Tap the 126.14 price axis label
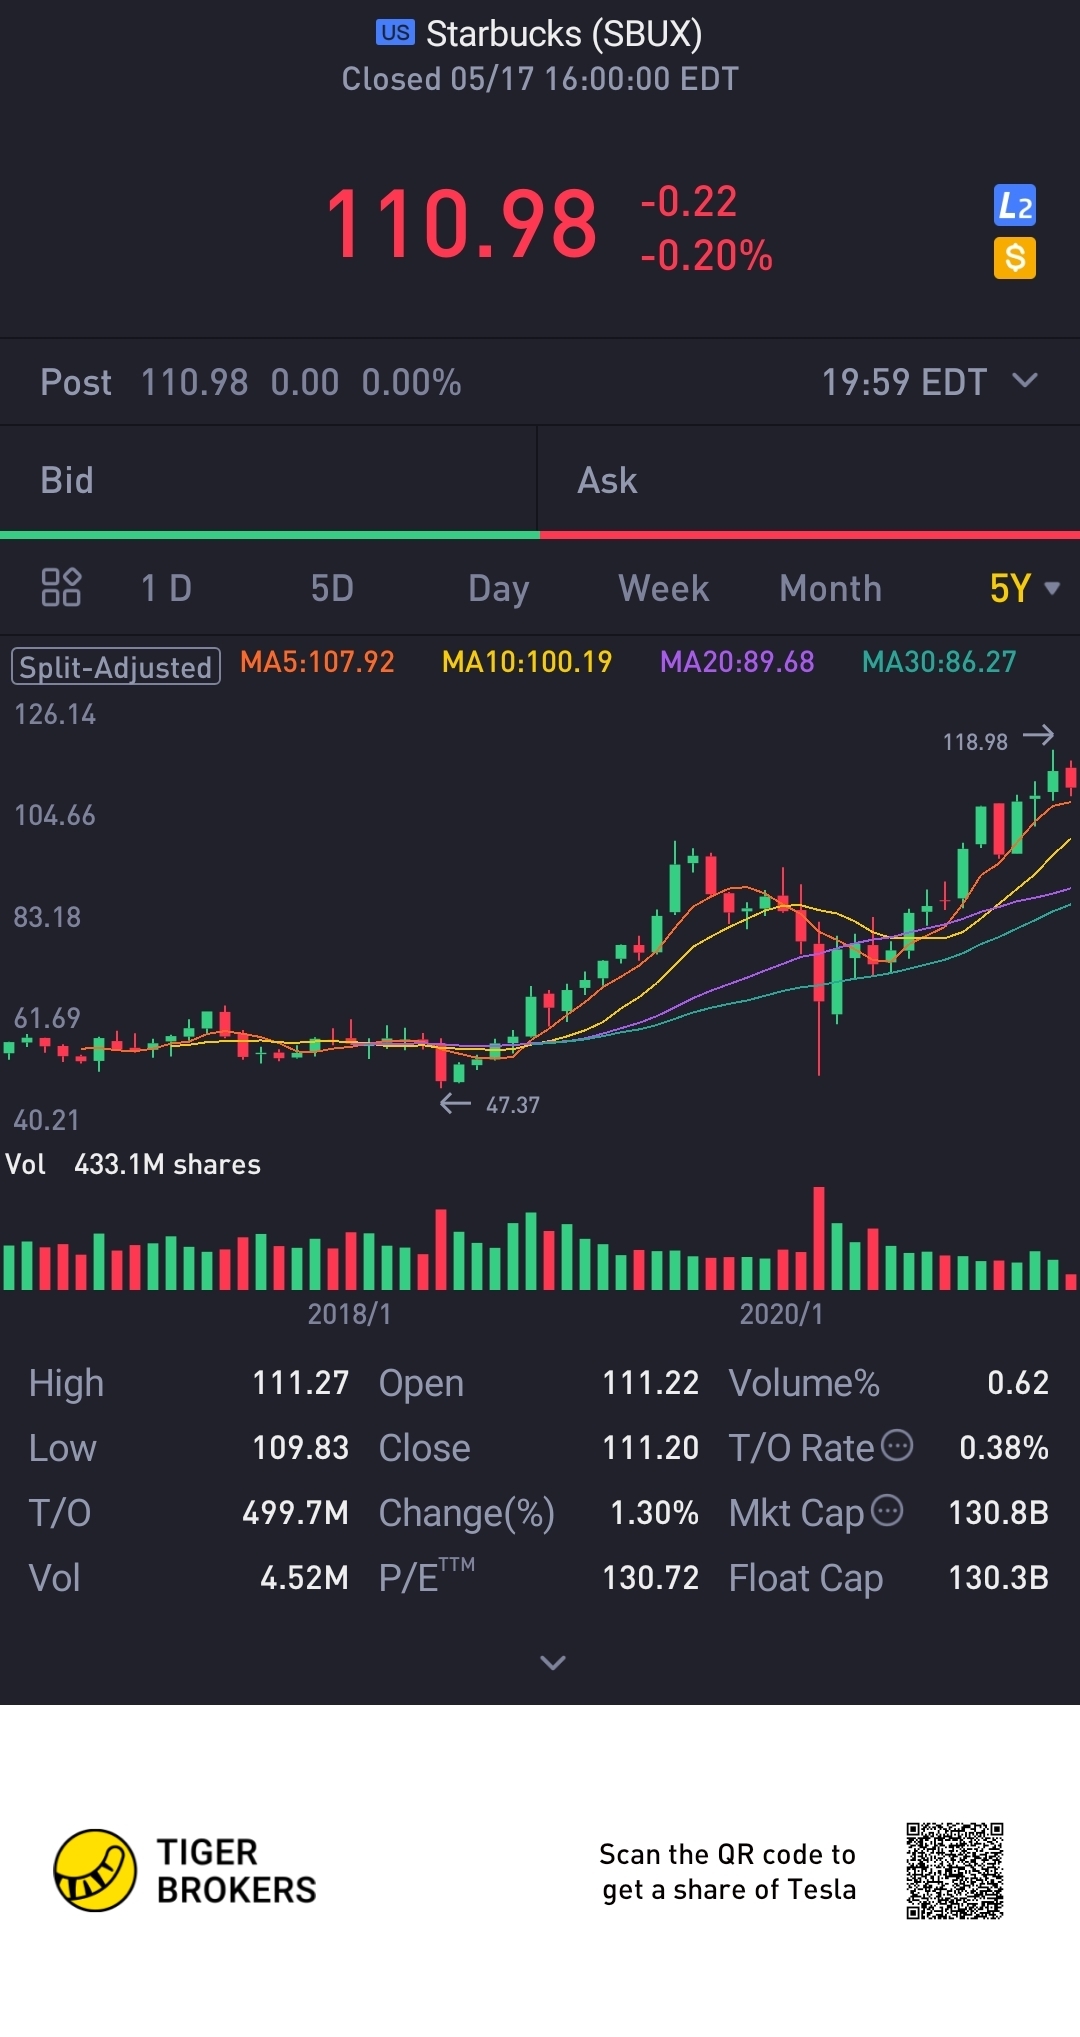The height and width of the screenshot is (2037, 1080). (55, 714)
